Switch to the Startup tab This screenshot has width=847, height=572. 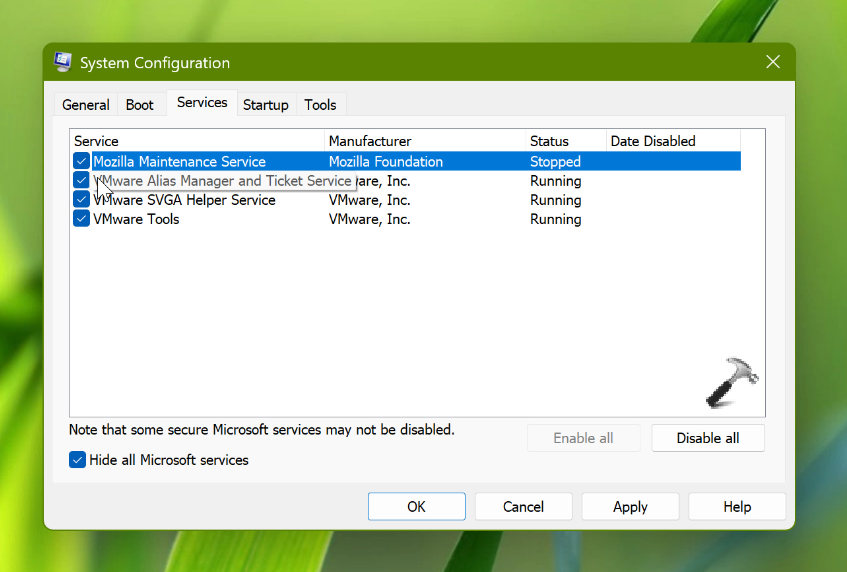[265, 105]
